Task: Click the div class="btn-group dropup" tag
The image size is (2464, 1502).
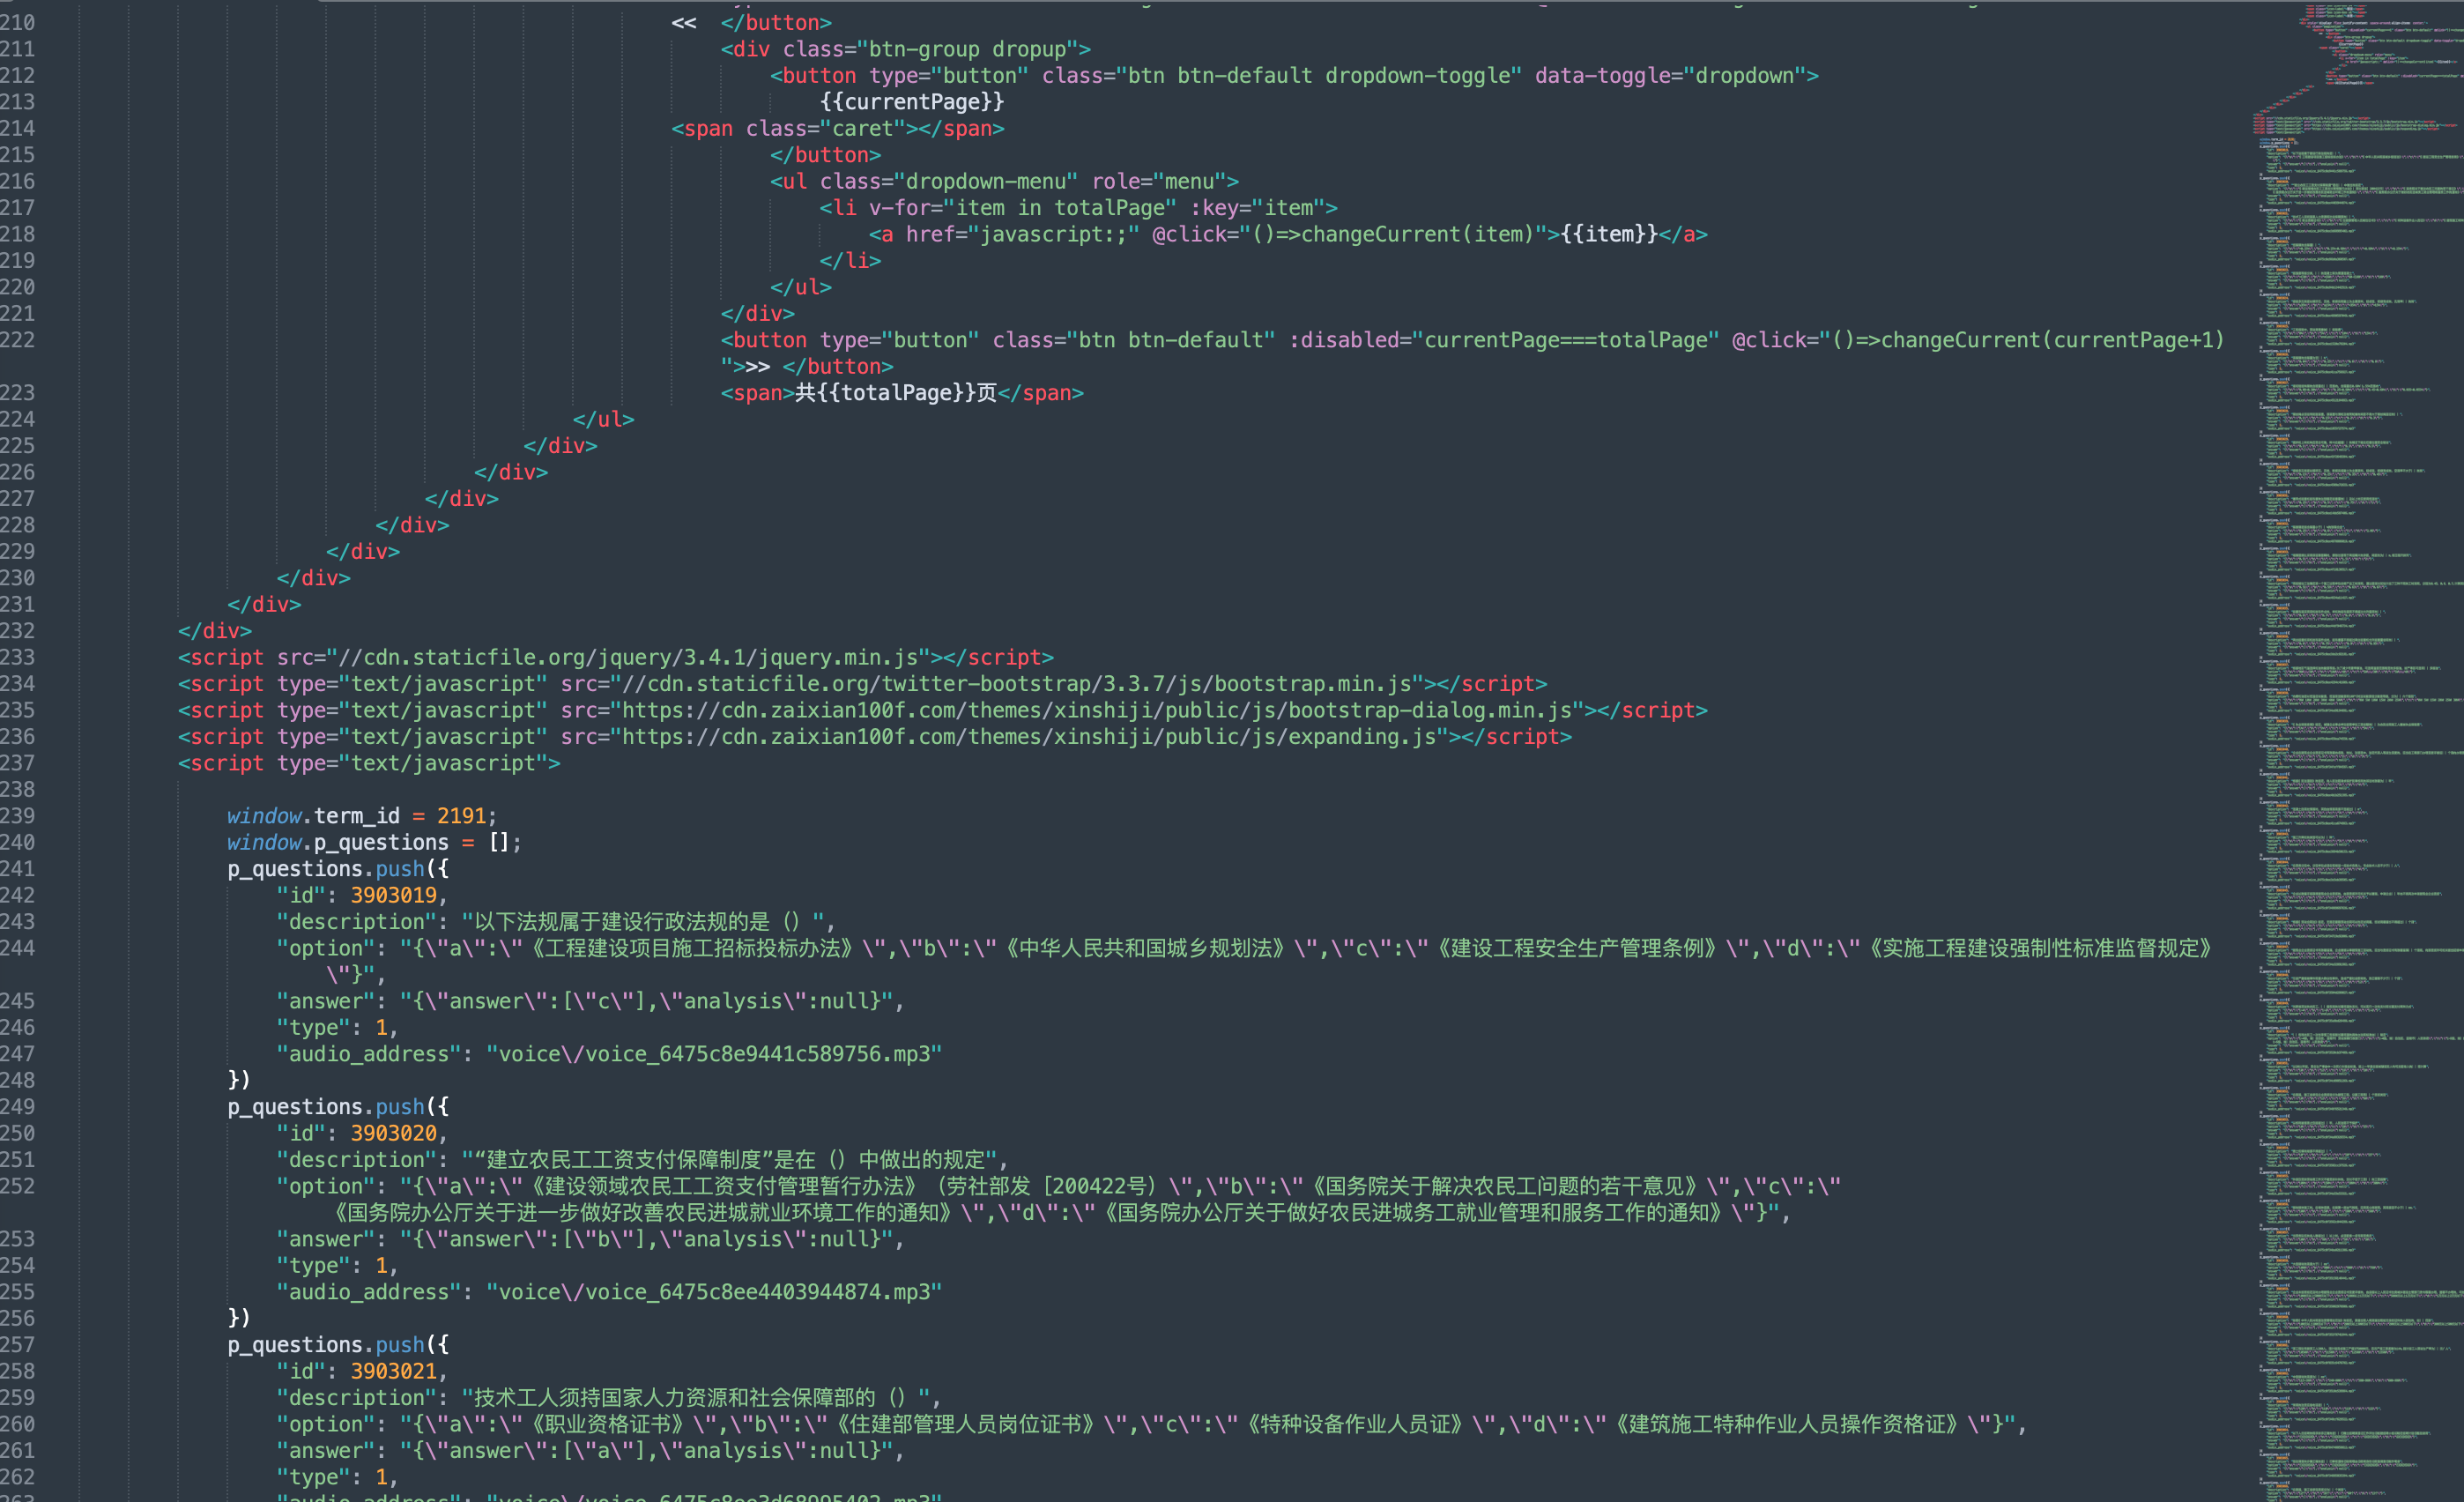Action: tap(906, 49)
